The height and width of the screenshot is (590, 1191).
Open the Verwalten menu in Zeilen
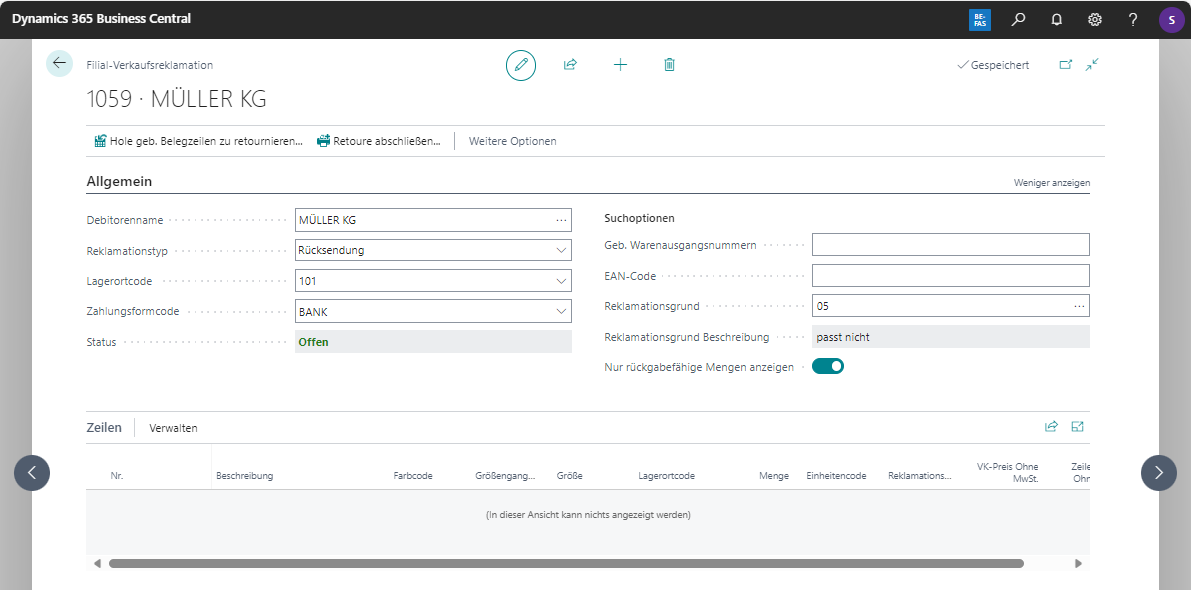click(x=173, y=428)
